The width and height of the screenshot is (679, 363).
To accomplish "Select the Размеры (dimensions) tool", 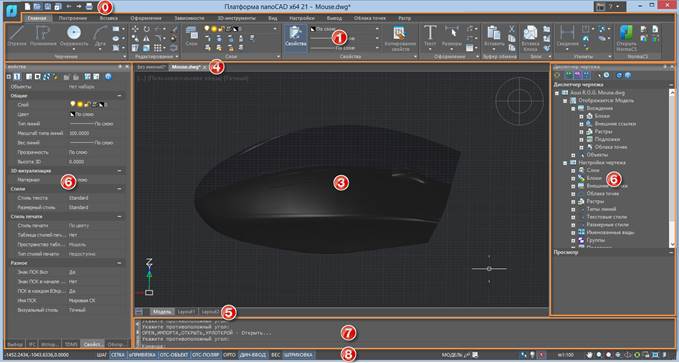I will pyautogui.click(x=452, y=36).
